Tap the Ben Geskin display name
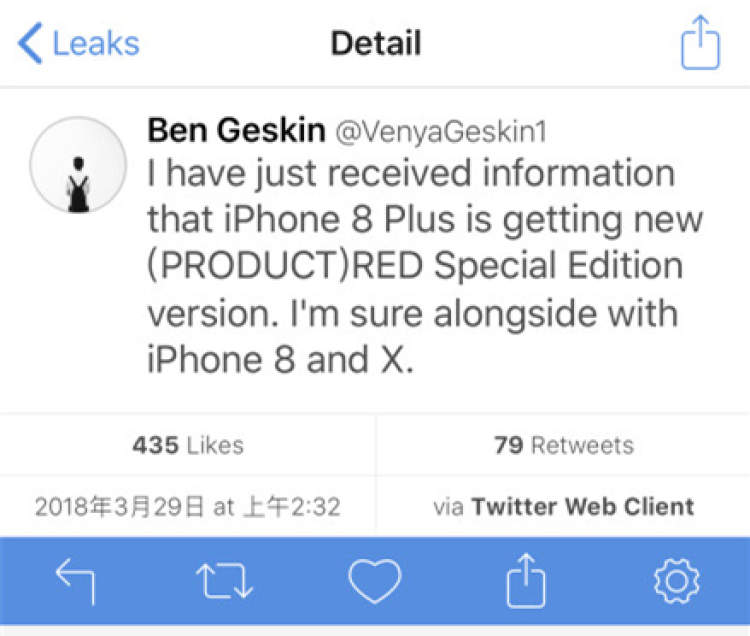The image size is (750, 636). (x=236, y=130)
